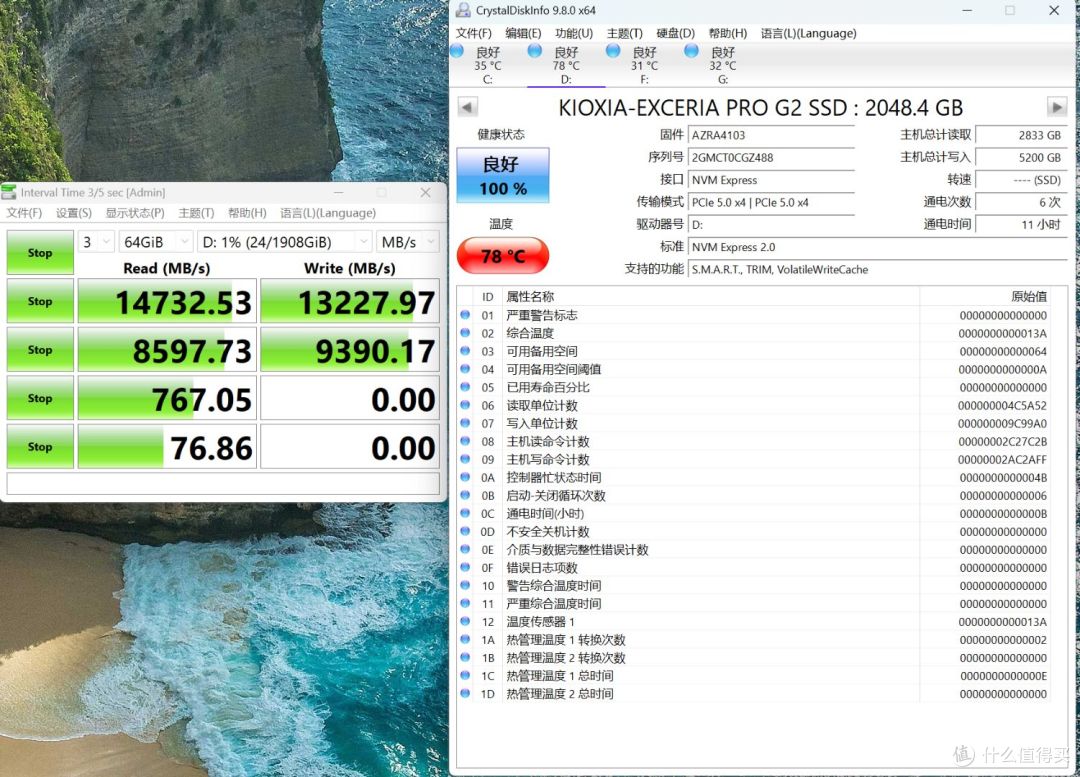Click the 9390.17 write result bar
This screenshot has height=777, width=1080.
coord(350,350)
